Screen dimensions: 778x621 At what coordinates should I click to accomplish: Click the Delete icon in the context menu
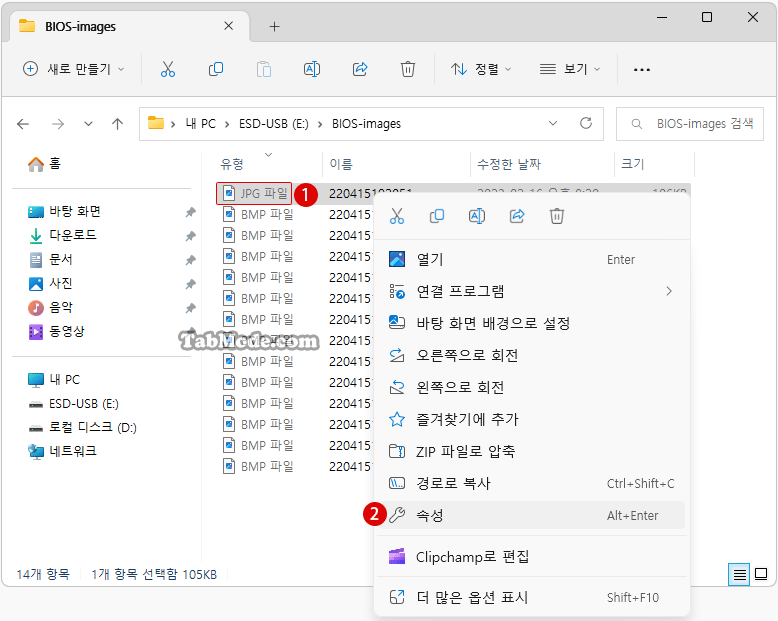click(557, 216)
